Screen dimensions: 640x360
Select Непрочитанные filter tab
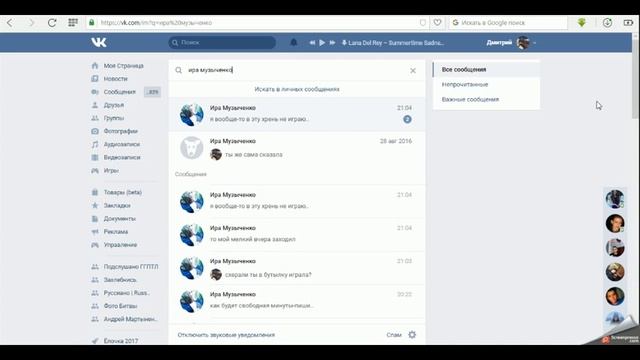coord(486,84)
